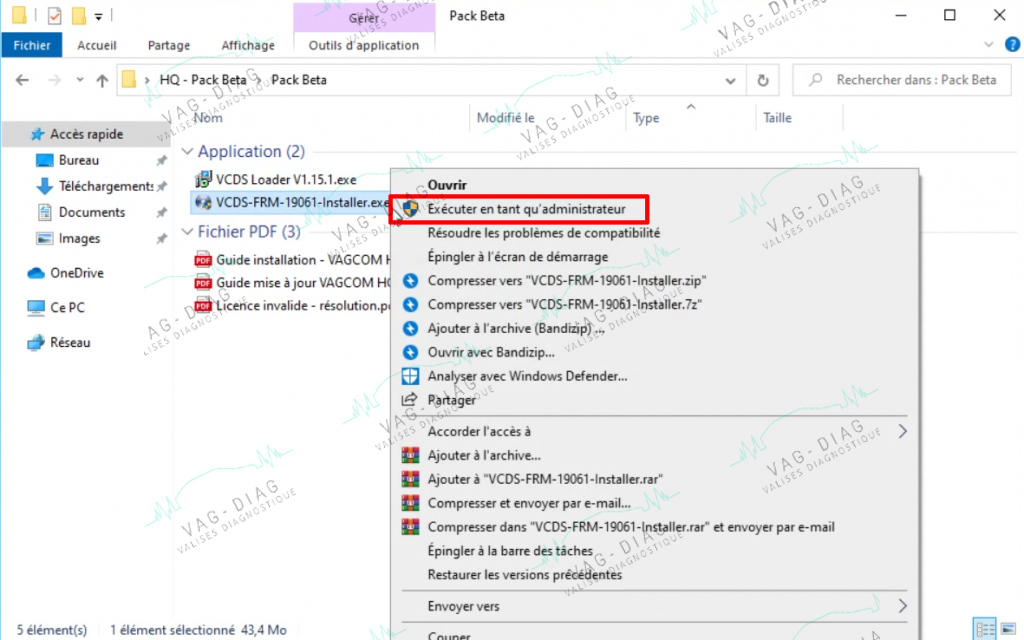This screenshot has width=1024, height=640.
Task: Go up one folder level arrow
Action: tap(102, 80)
